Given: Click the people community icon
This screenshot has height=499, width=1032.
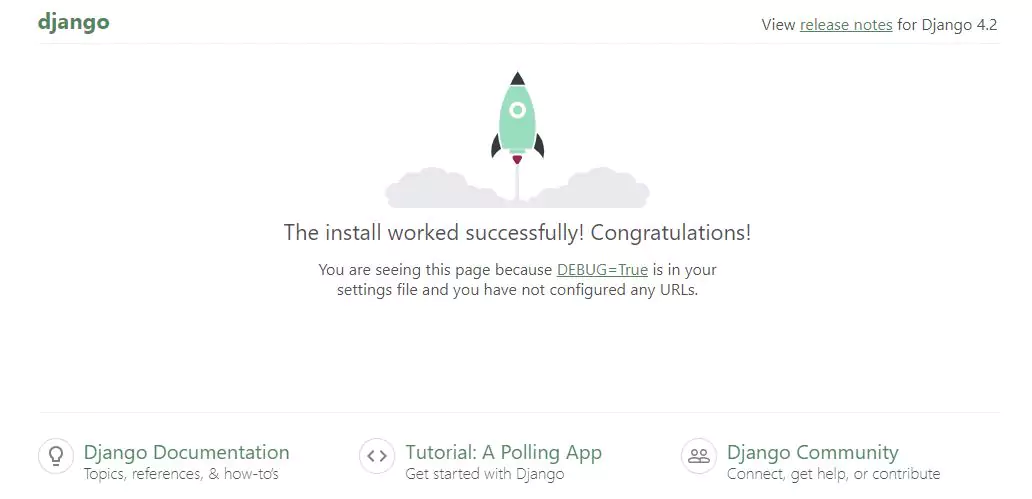Looking at the screenshot, I should coord(699,456).
